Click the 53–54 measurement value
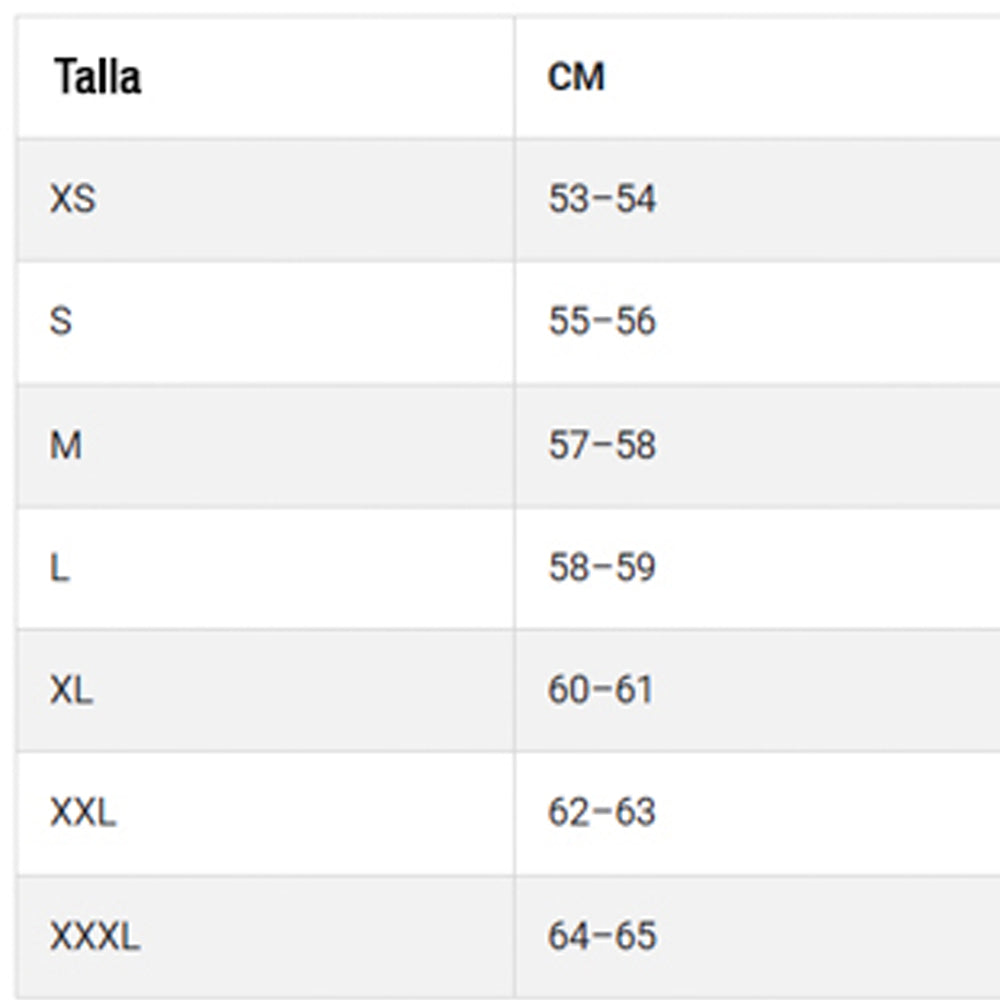 602,199
